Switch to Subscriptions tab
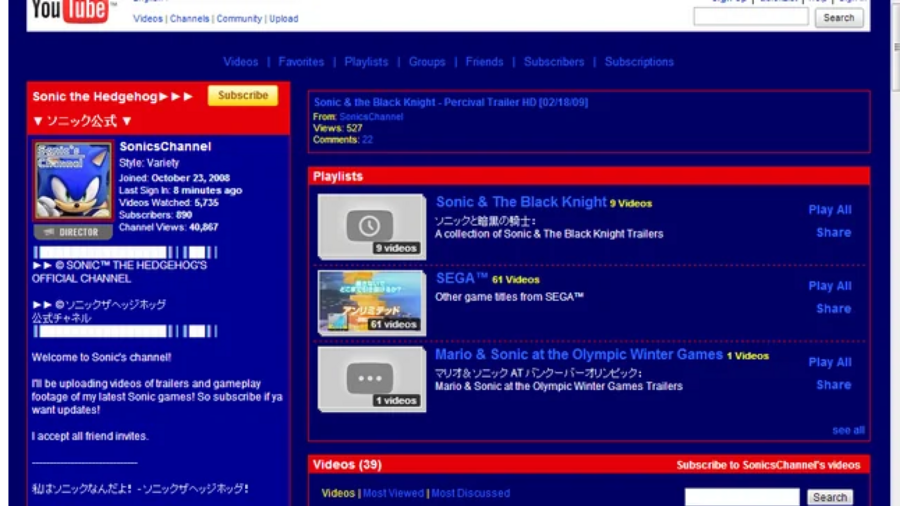Screen dimensions: 900x506 [639, 62]
